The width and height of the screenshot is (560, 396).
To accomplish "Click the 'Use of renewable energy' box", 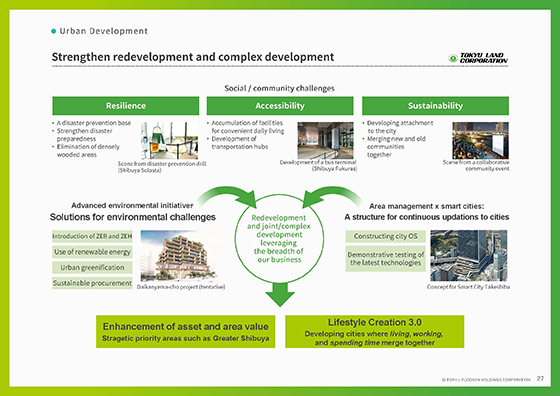I will (x=92, y=252).
